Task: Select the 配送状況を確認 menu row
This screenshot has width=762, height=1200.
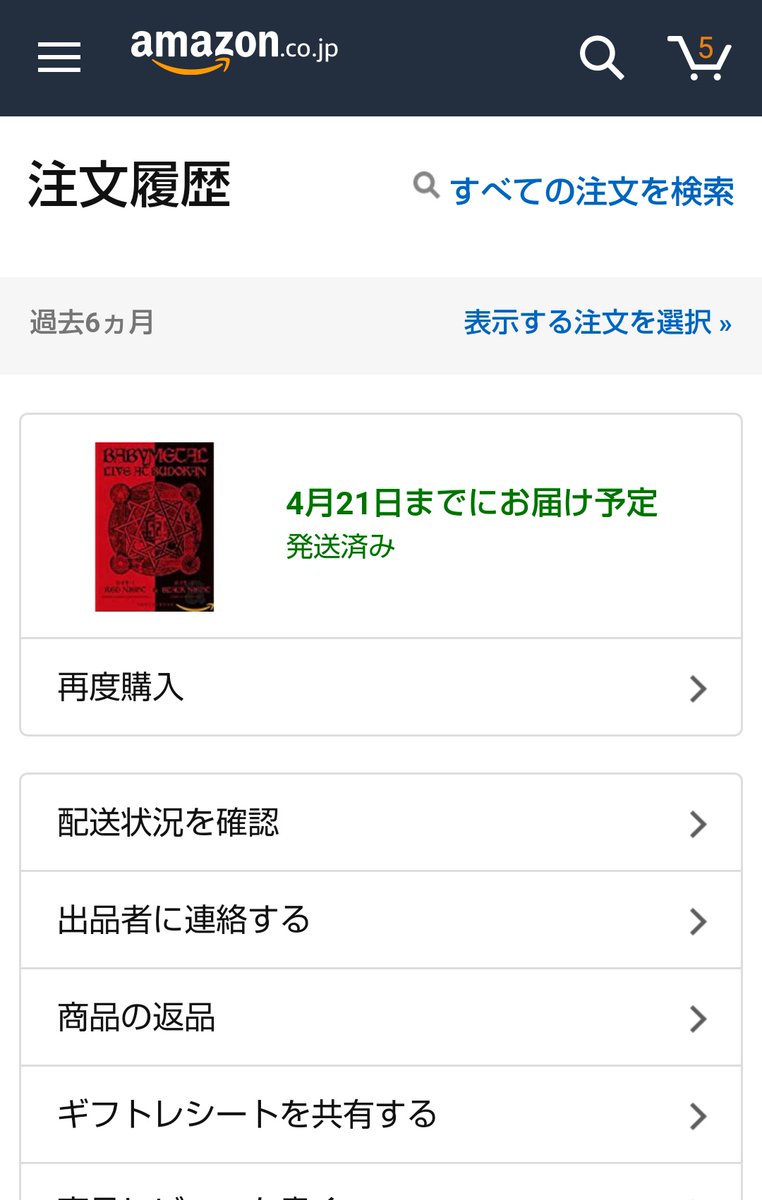Action: [x=381, y=823]
